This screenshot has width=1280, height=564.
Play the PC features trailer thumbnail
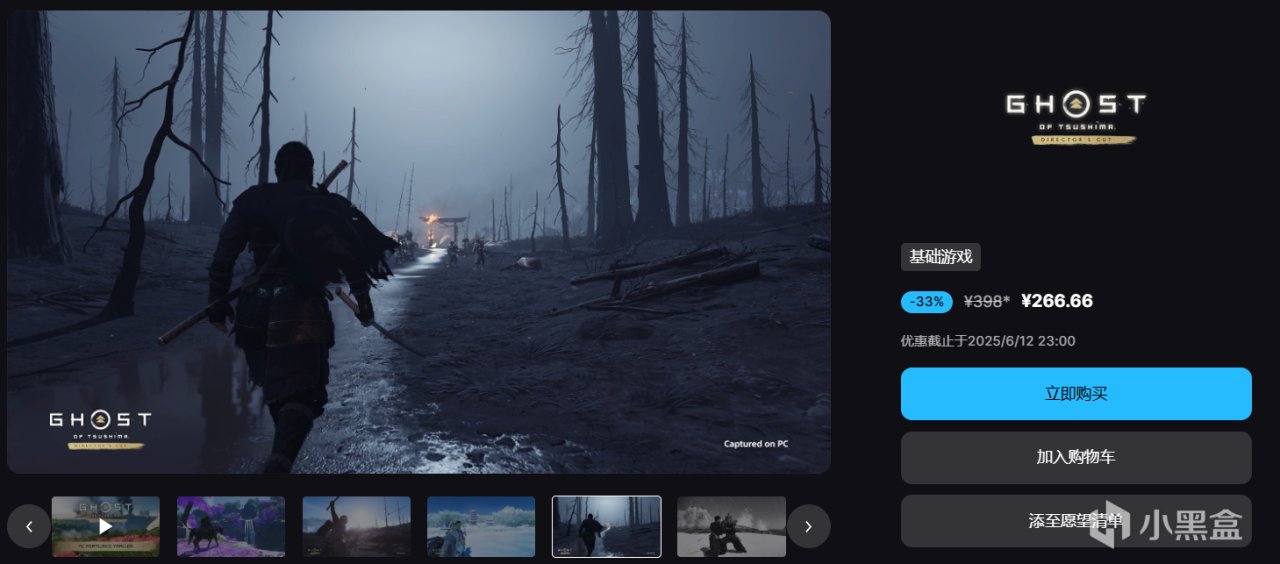pos(106,526)
